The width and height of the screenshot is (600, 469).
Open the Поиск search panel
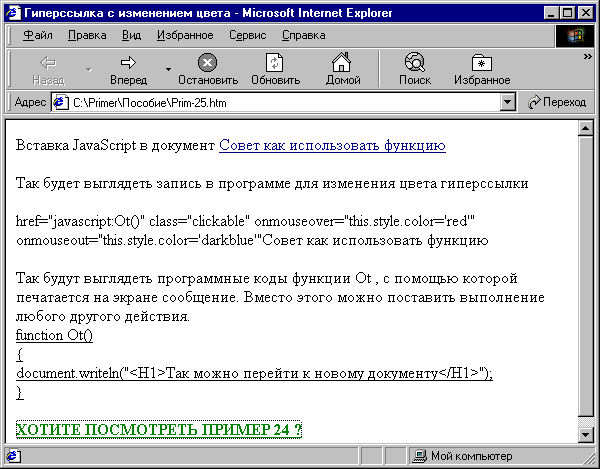click(415, 62)
